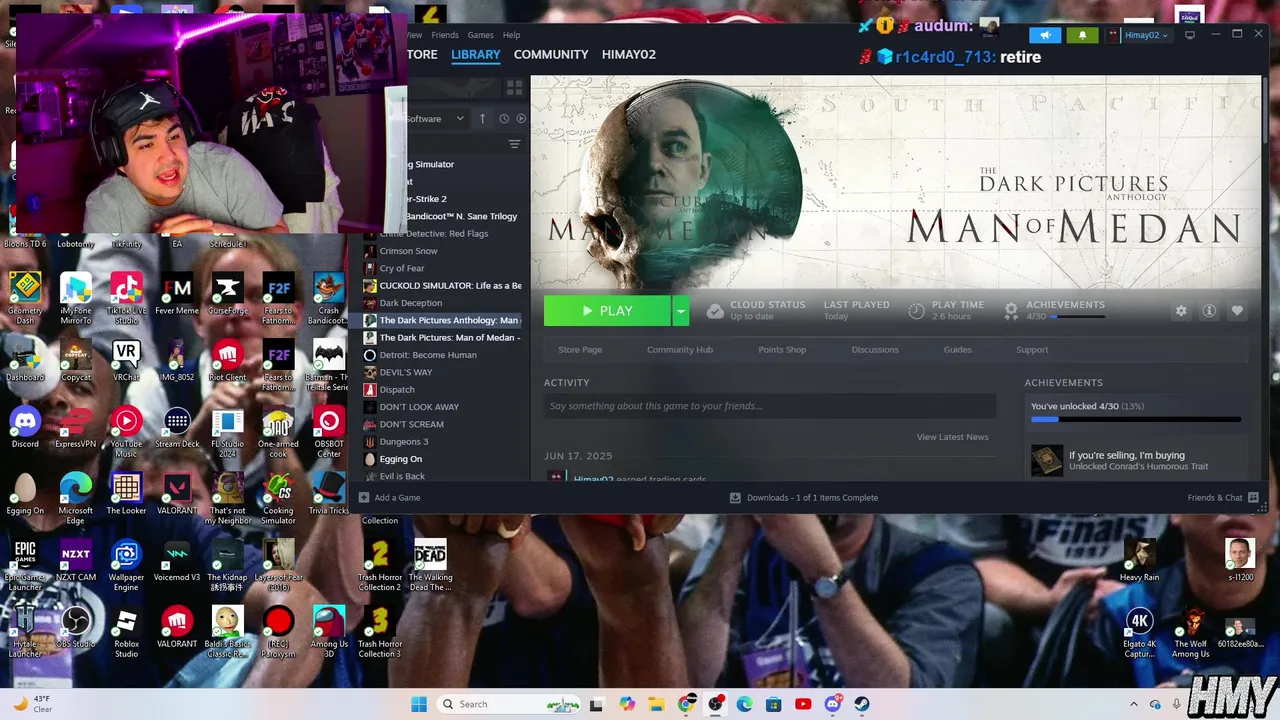Image resolution: width=1280 pixels, height=720 pixels.
Task: Open advanced library filter icon
Action: pyautogui.click(x=514, y=144)
